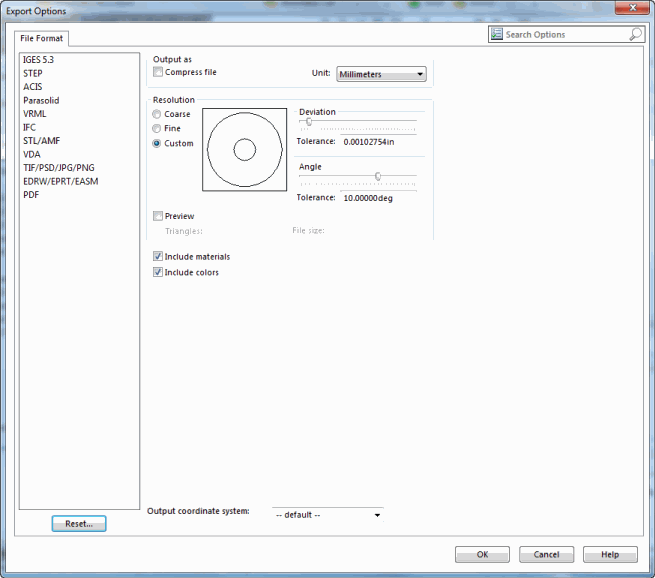Open the Output coordinate system dropdown
The height and width of the screenshot is (578, 655).
pyautogui.click(x=328, y=515)
